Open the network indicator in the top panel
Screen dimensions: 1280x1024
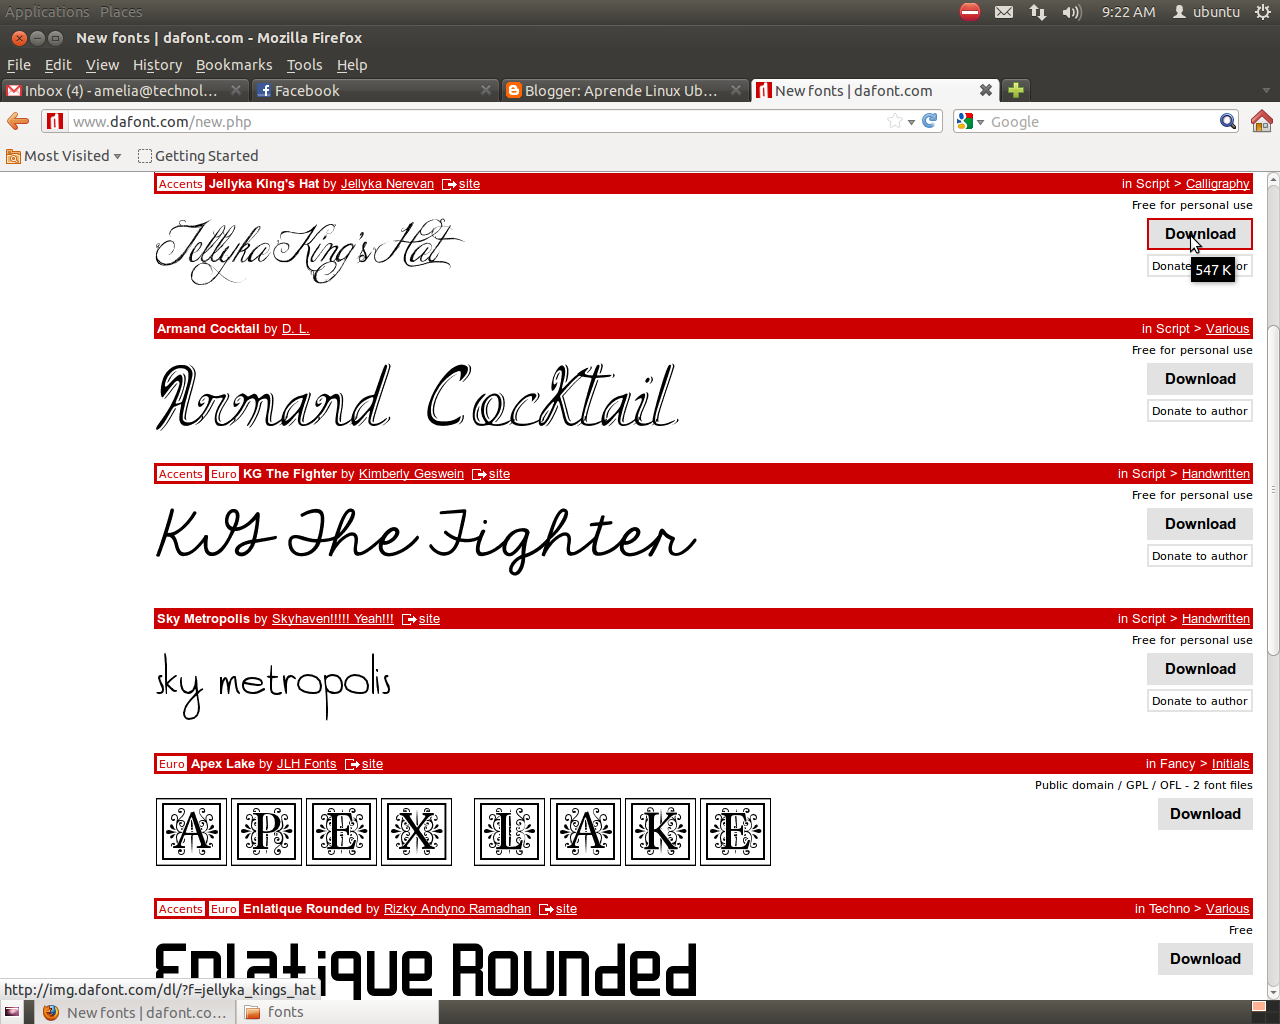[1038, 12]
